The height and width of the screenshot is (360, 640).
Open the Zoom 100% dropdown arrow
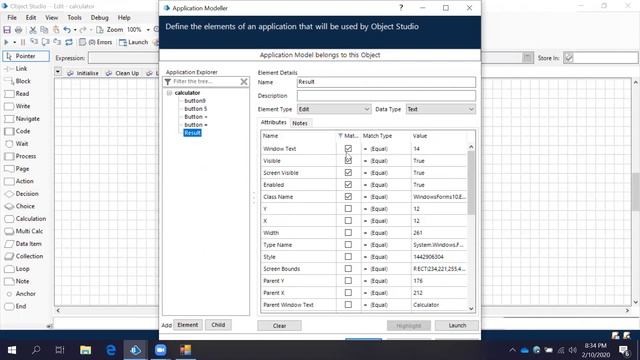tap(148, 30)
